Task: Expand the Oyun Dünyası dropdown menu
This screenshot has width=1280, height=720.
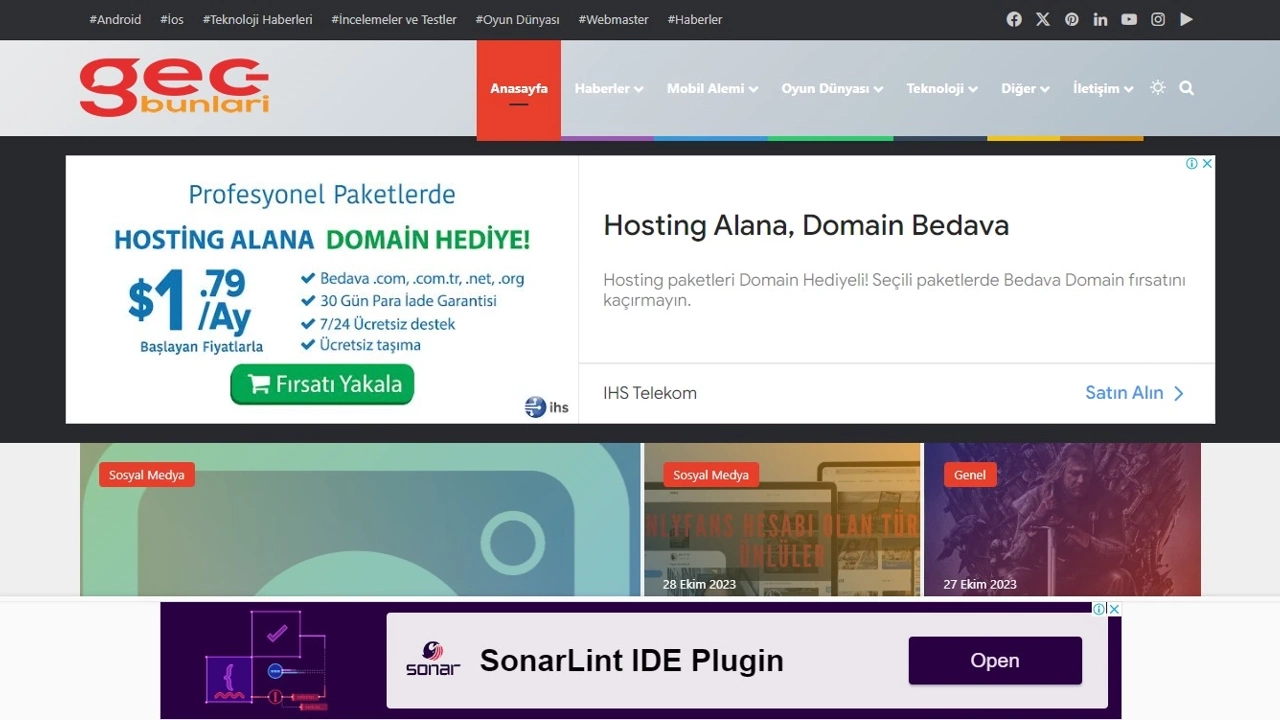Action: pos(832,88)
